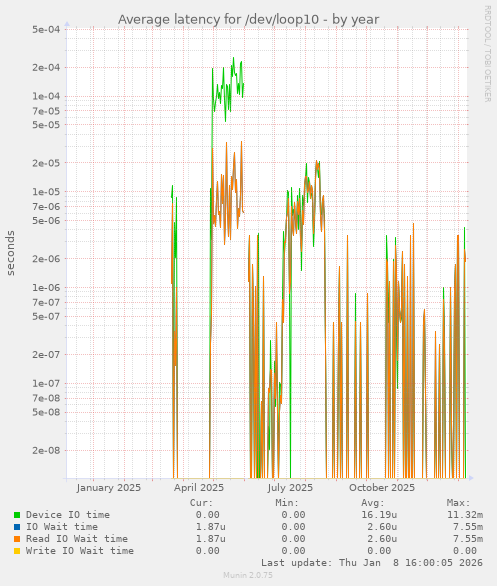Viewport: 497px width, 586px height.
Task: Click the '5e-04' y-axis label
Action: coord(46,29)
